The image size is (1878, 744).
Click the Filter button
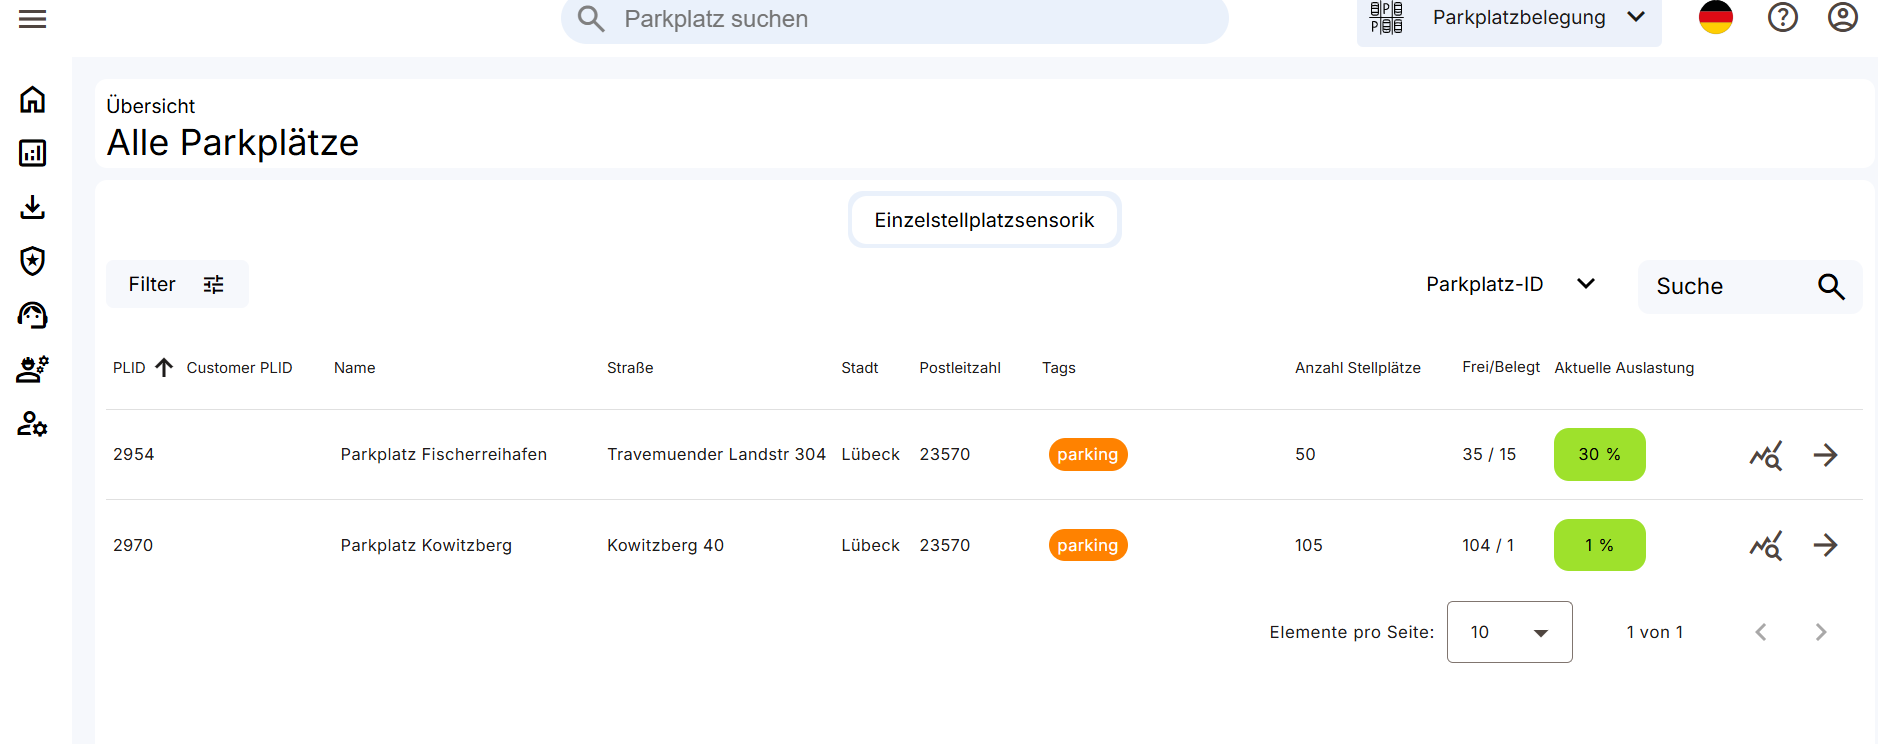pyautogui.click(x=177, y=285)
